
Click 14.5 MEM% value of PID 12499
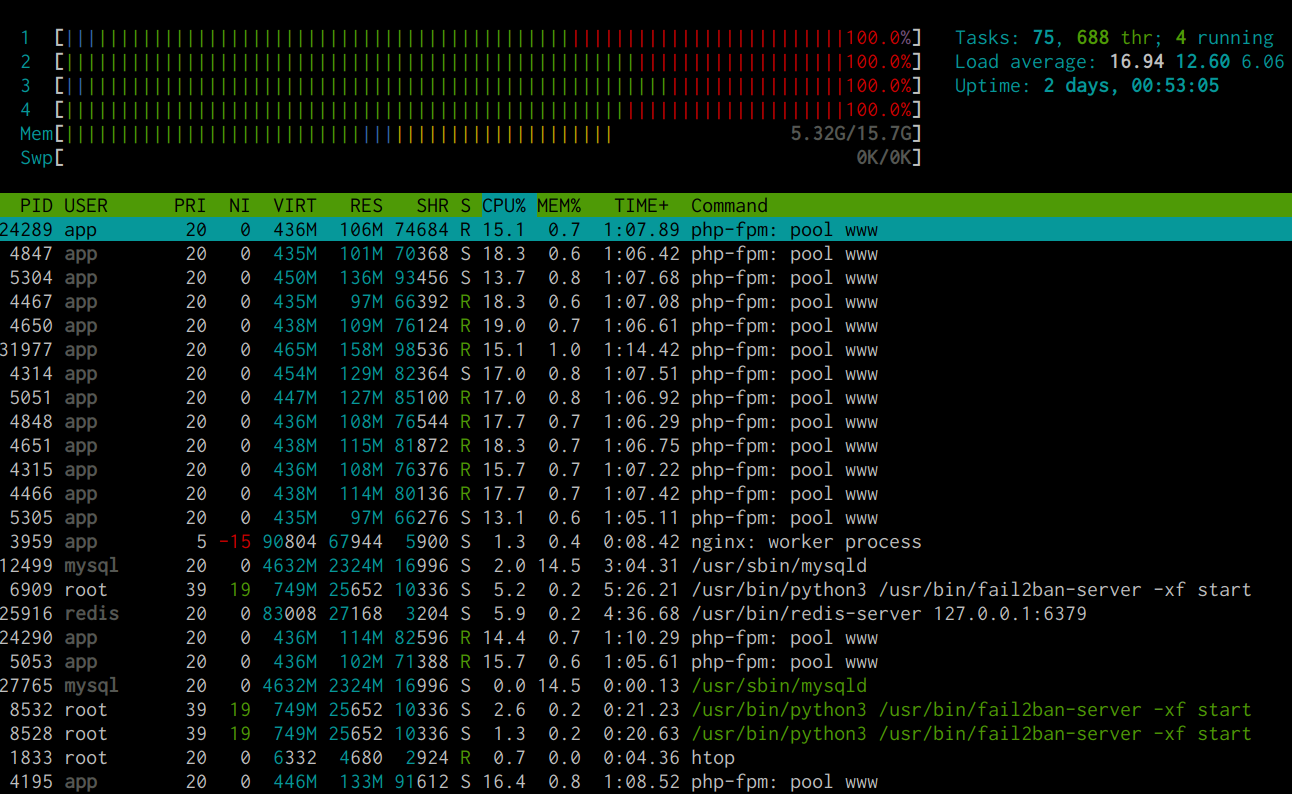pyautogui.click(x=559, y=566)
